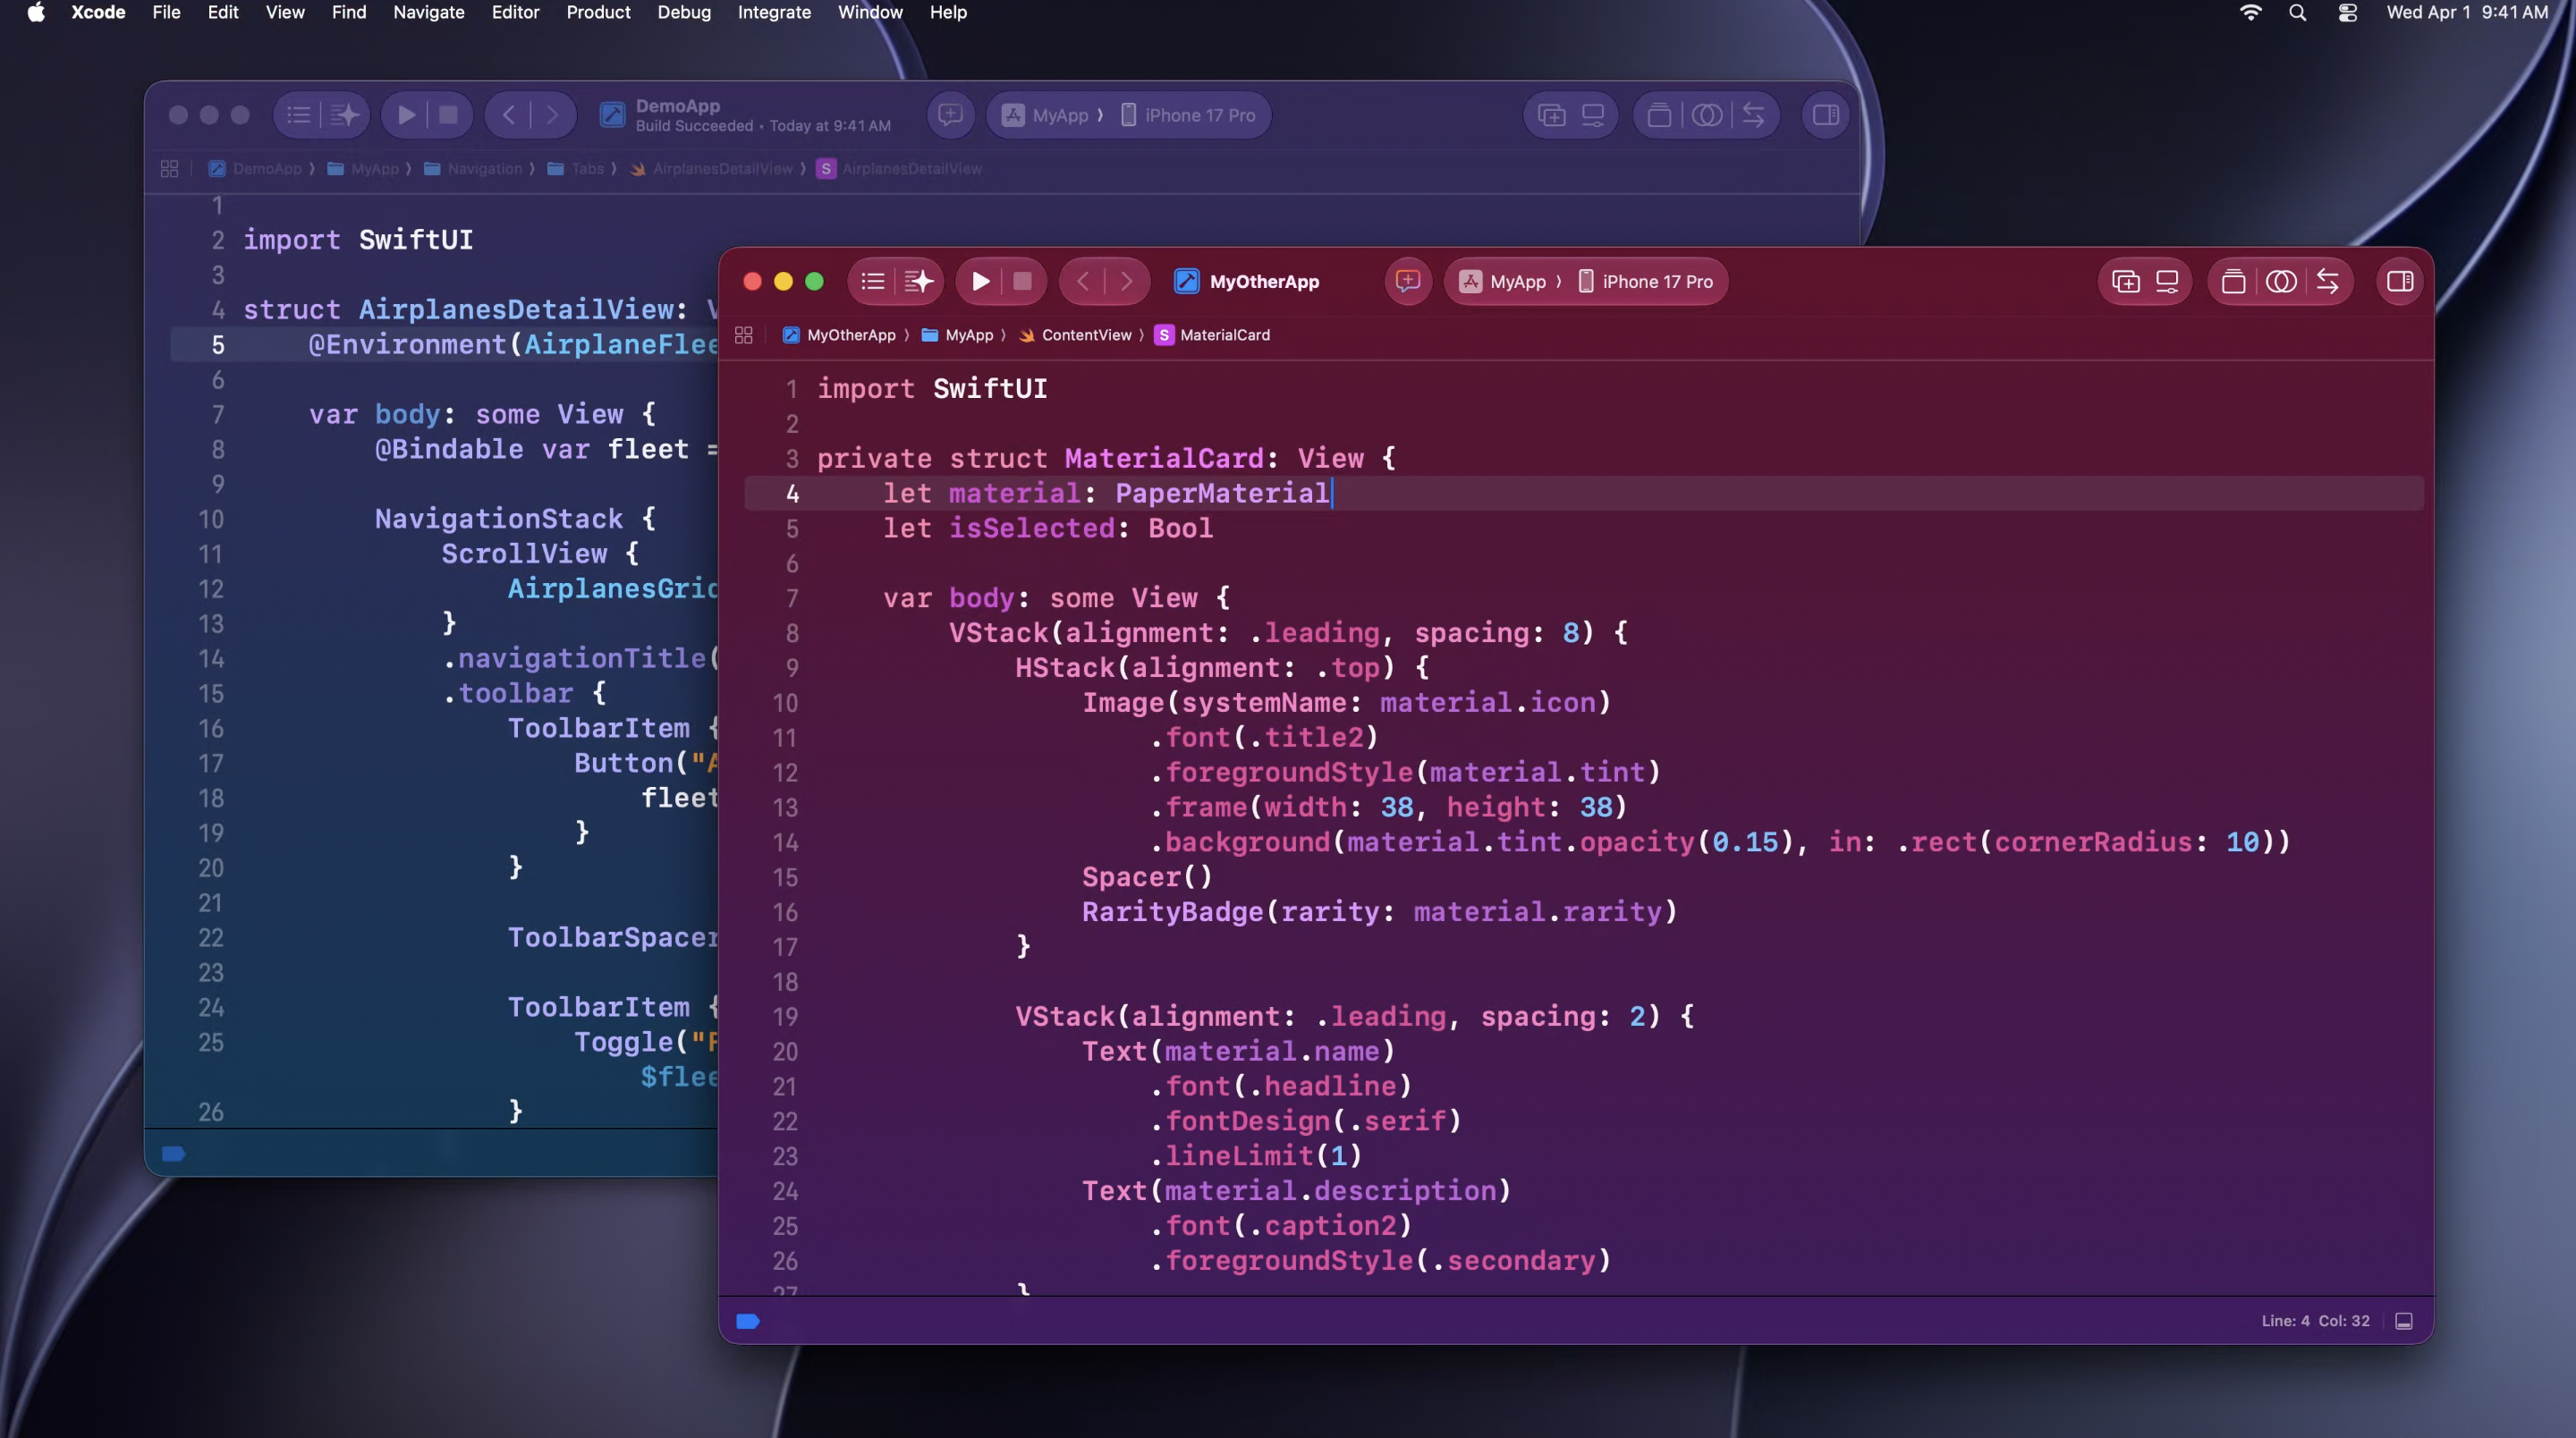The image size is (2576, 1438).
Task: Open related items grid in MyOtherApp jump bar
Action: pyautogui.click(x=743, y=335)
